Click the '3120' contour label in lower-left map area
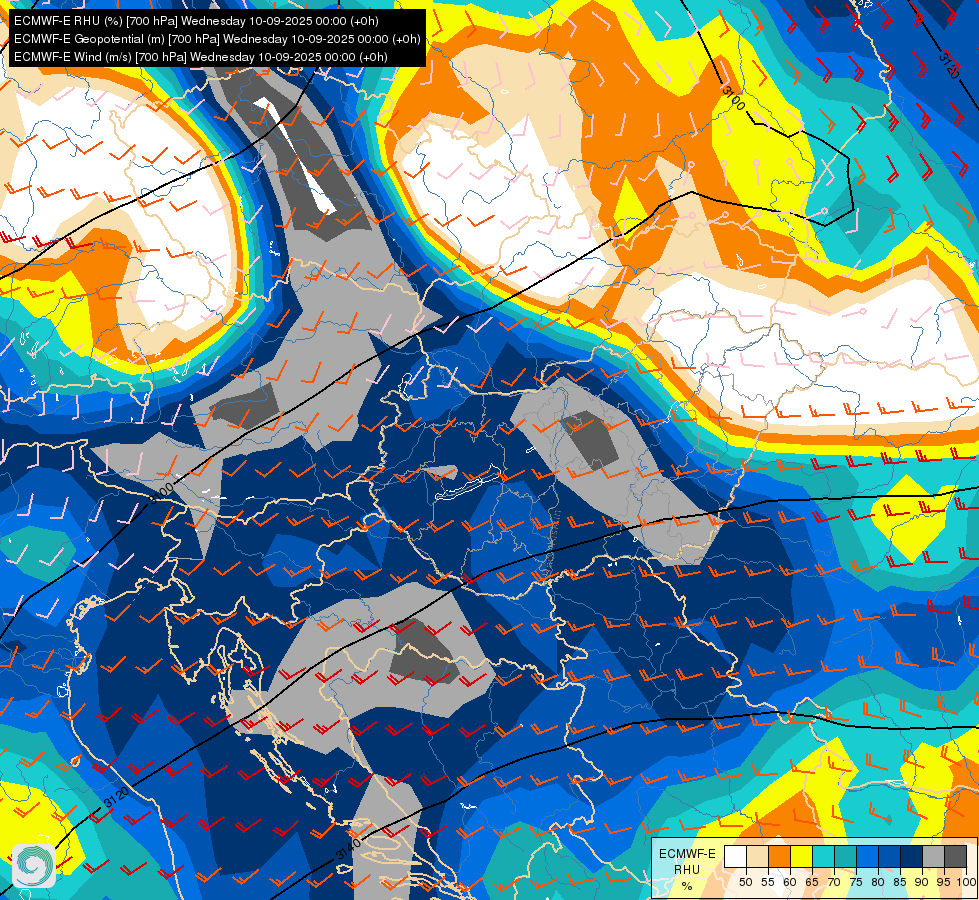979x900 pixels. tap(116, 797)
